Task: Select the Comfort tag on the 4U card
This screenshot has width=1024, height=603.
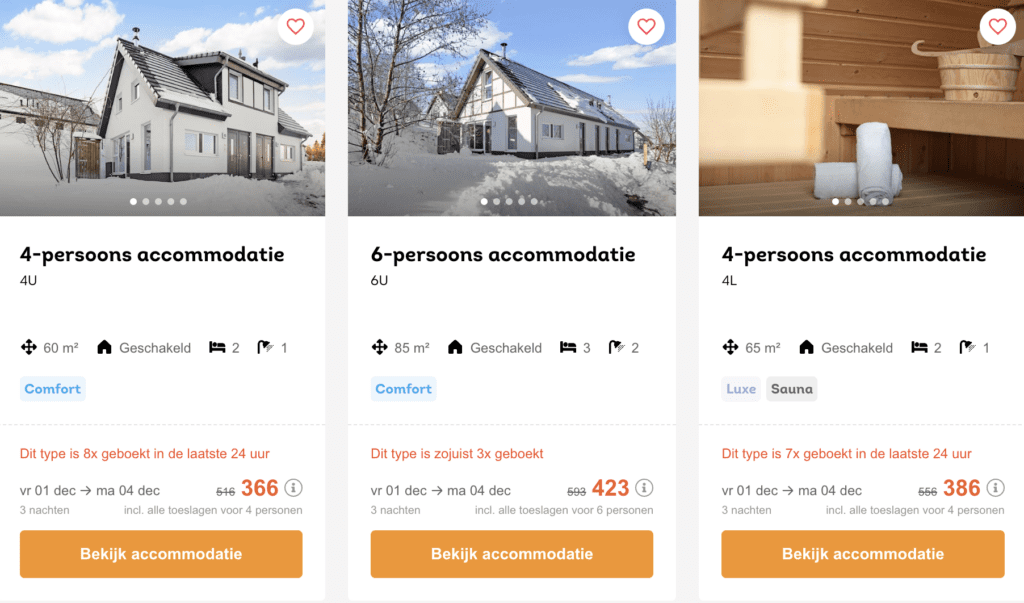Action: point(52,389)
